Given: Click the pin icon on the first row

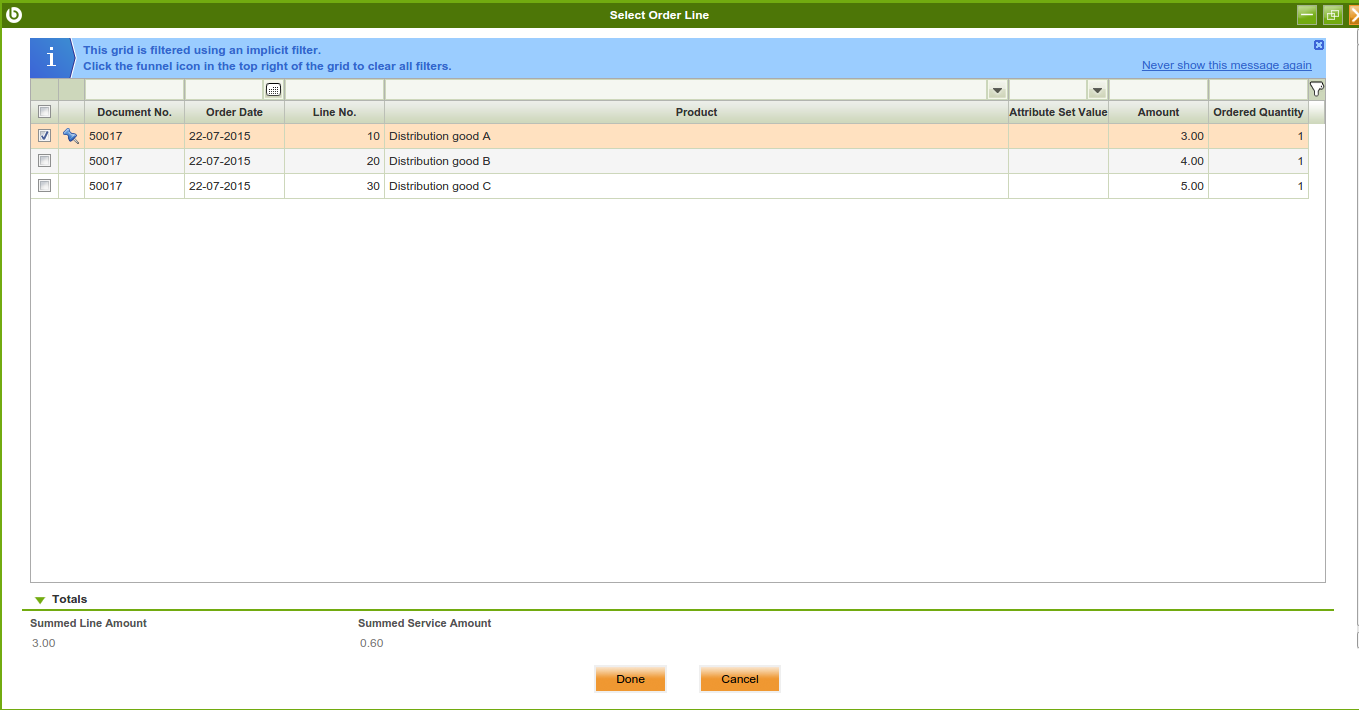Looking at the screenshot, I should [71, 136].
